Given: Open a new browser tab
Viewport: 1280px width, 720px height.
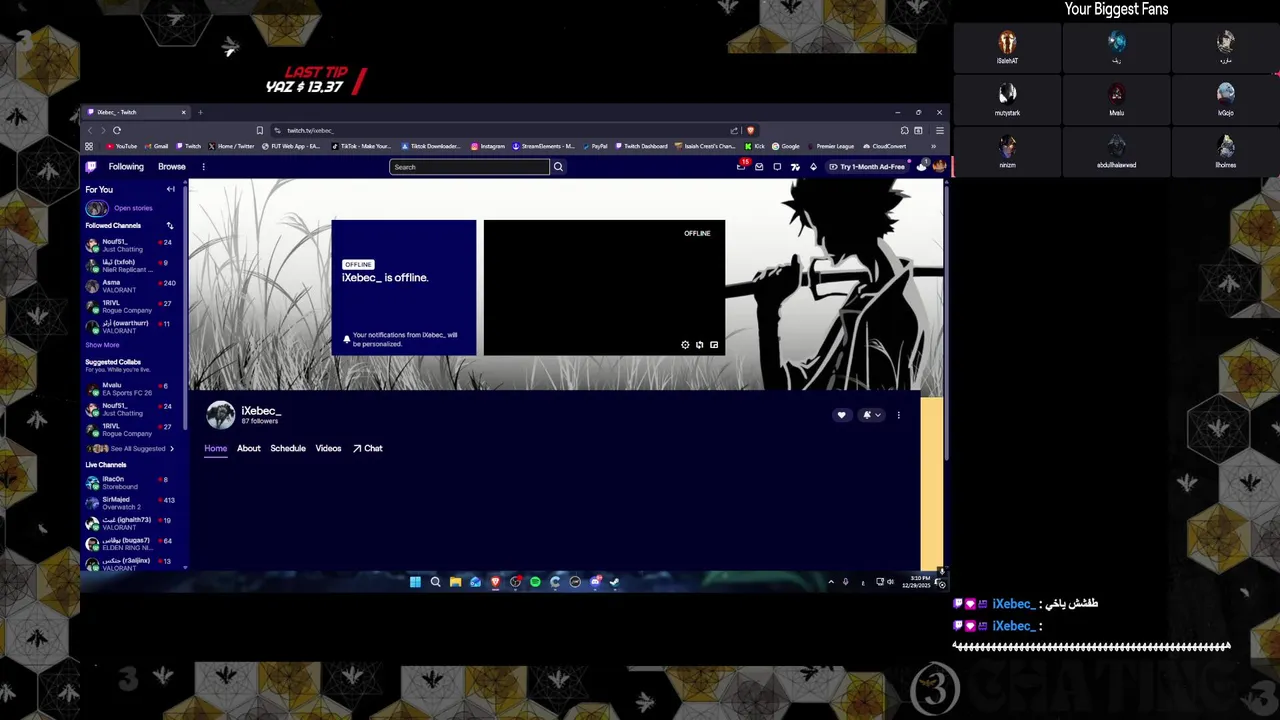Looking at the screenshot, I should [x=200, y=112].
